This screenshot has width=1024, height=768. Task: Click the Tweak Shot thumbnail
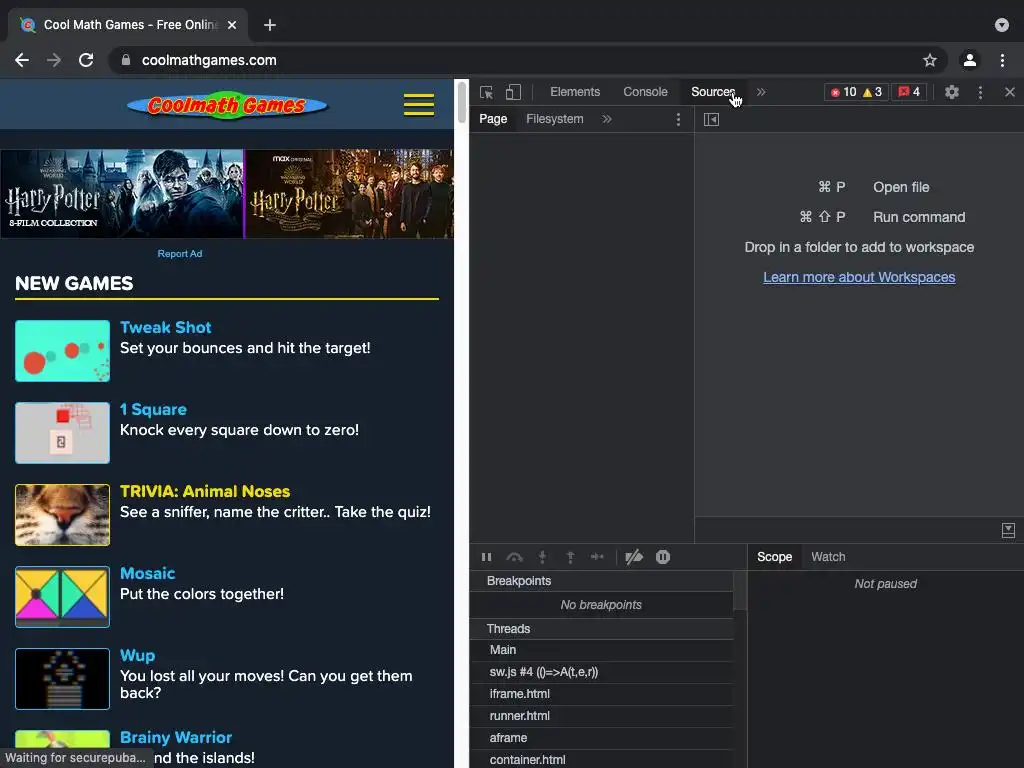coord(63,351)
